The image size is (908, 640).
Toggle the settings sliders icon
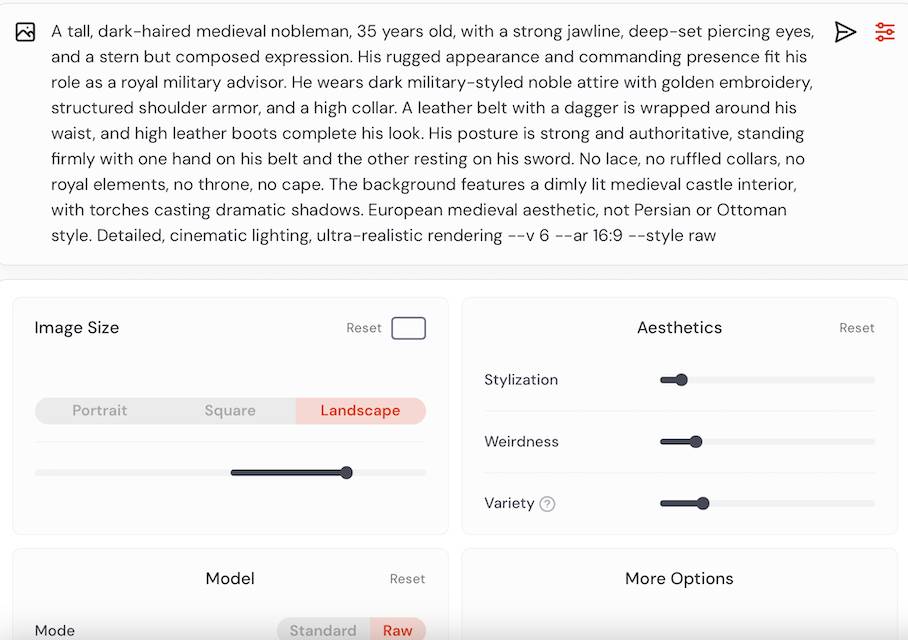[x=885, y=32]
